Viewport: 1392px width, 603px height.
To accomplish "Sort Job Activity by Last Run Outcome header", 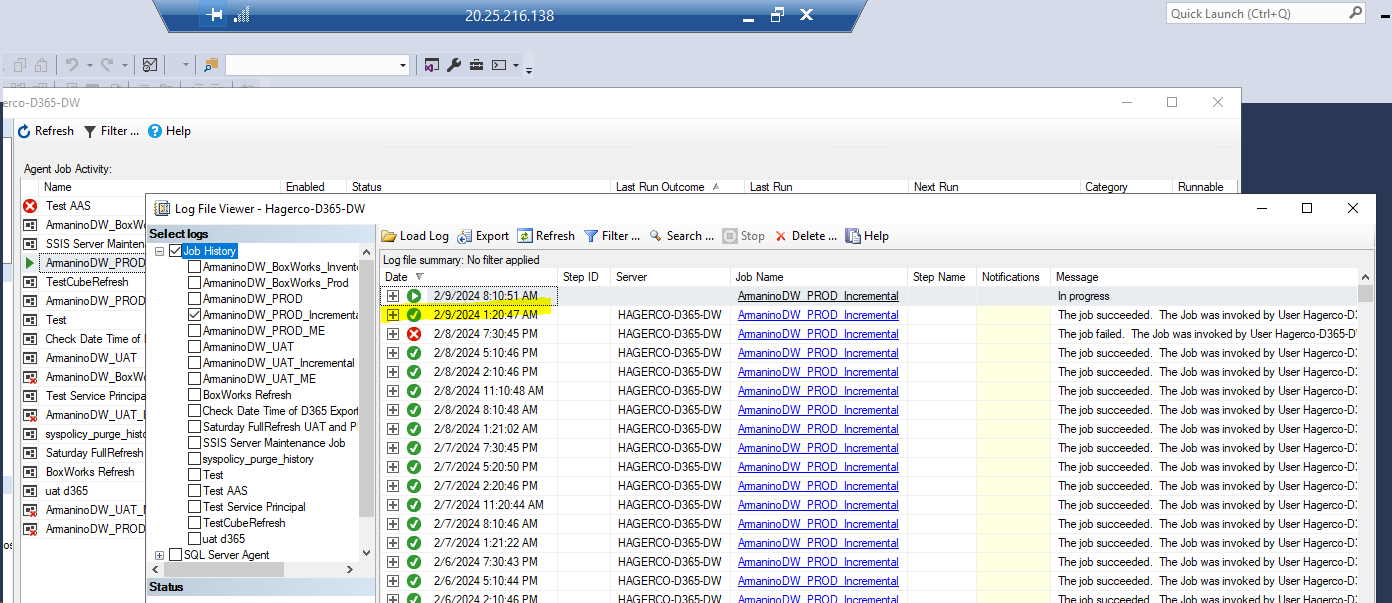I will tap(677, 187).
